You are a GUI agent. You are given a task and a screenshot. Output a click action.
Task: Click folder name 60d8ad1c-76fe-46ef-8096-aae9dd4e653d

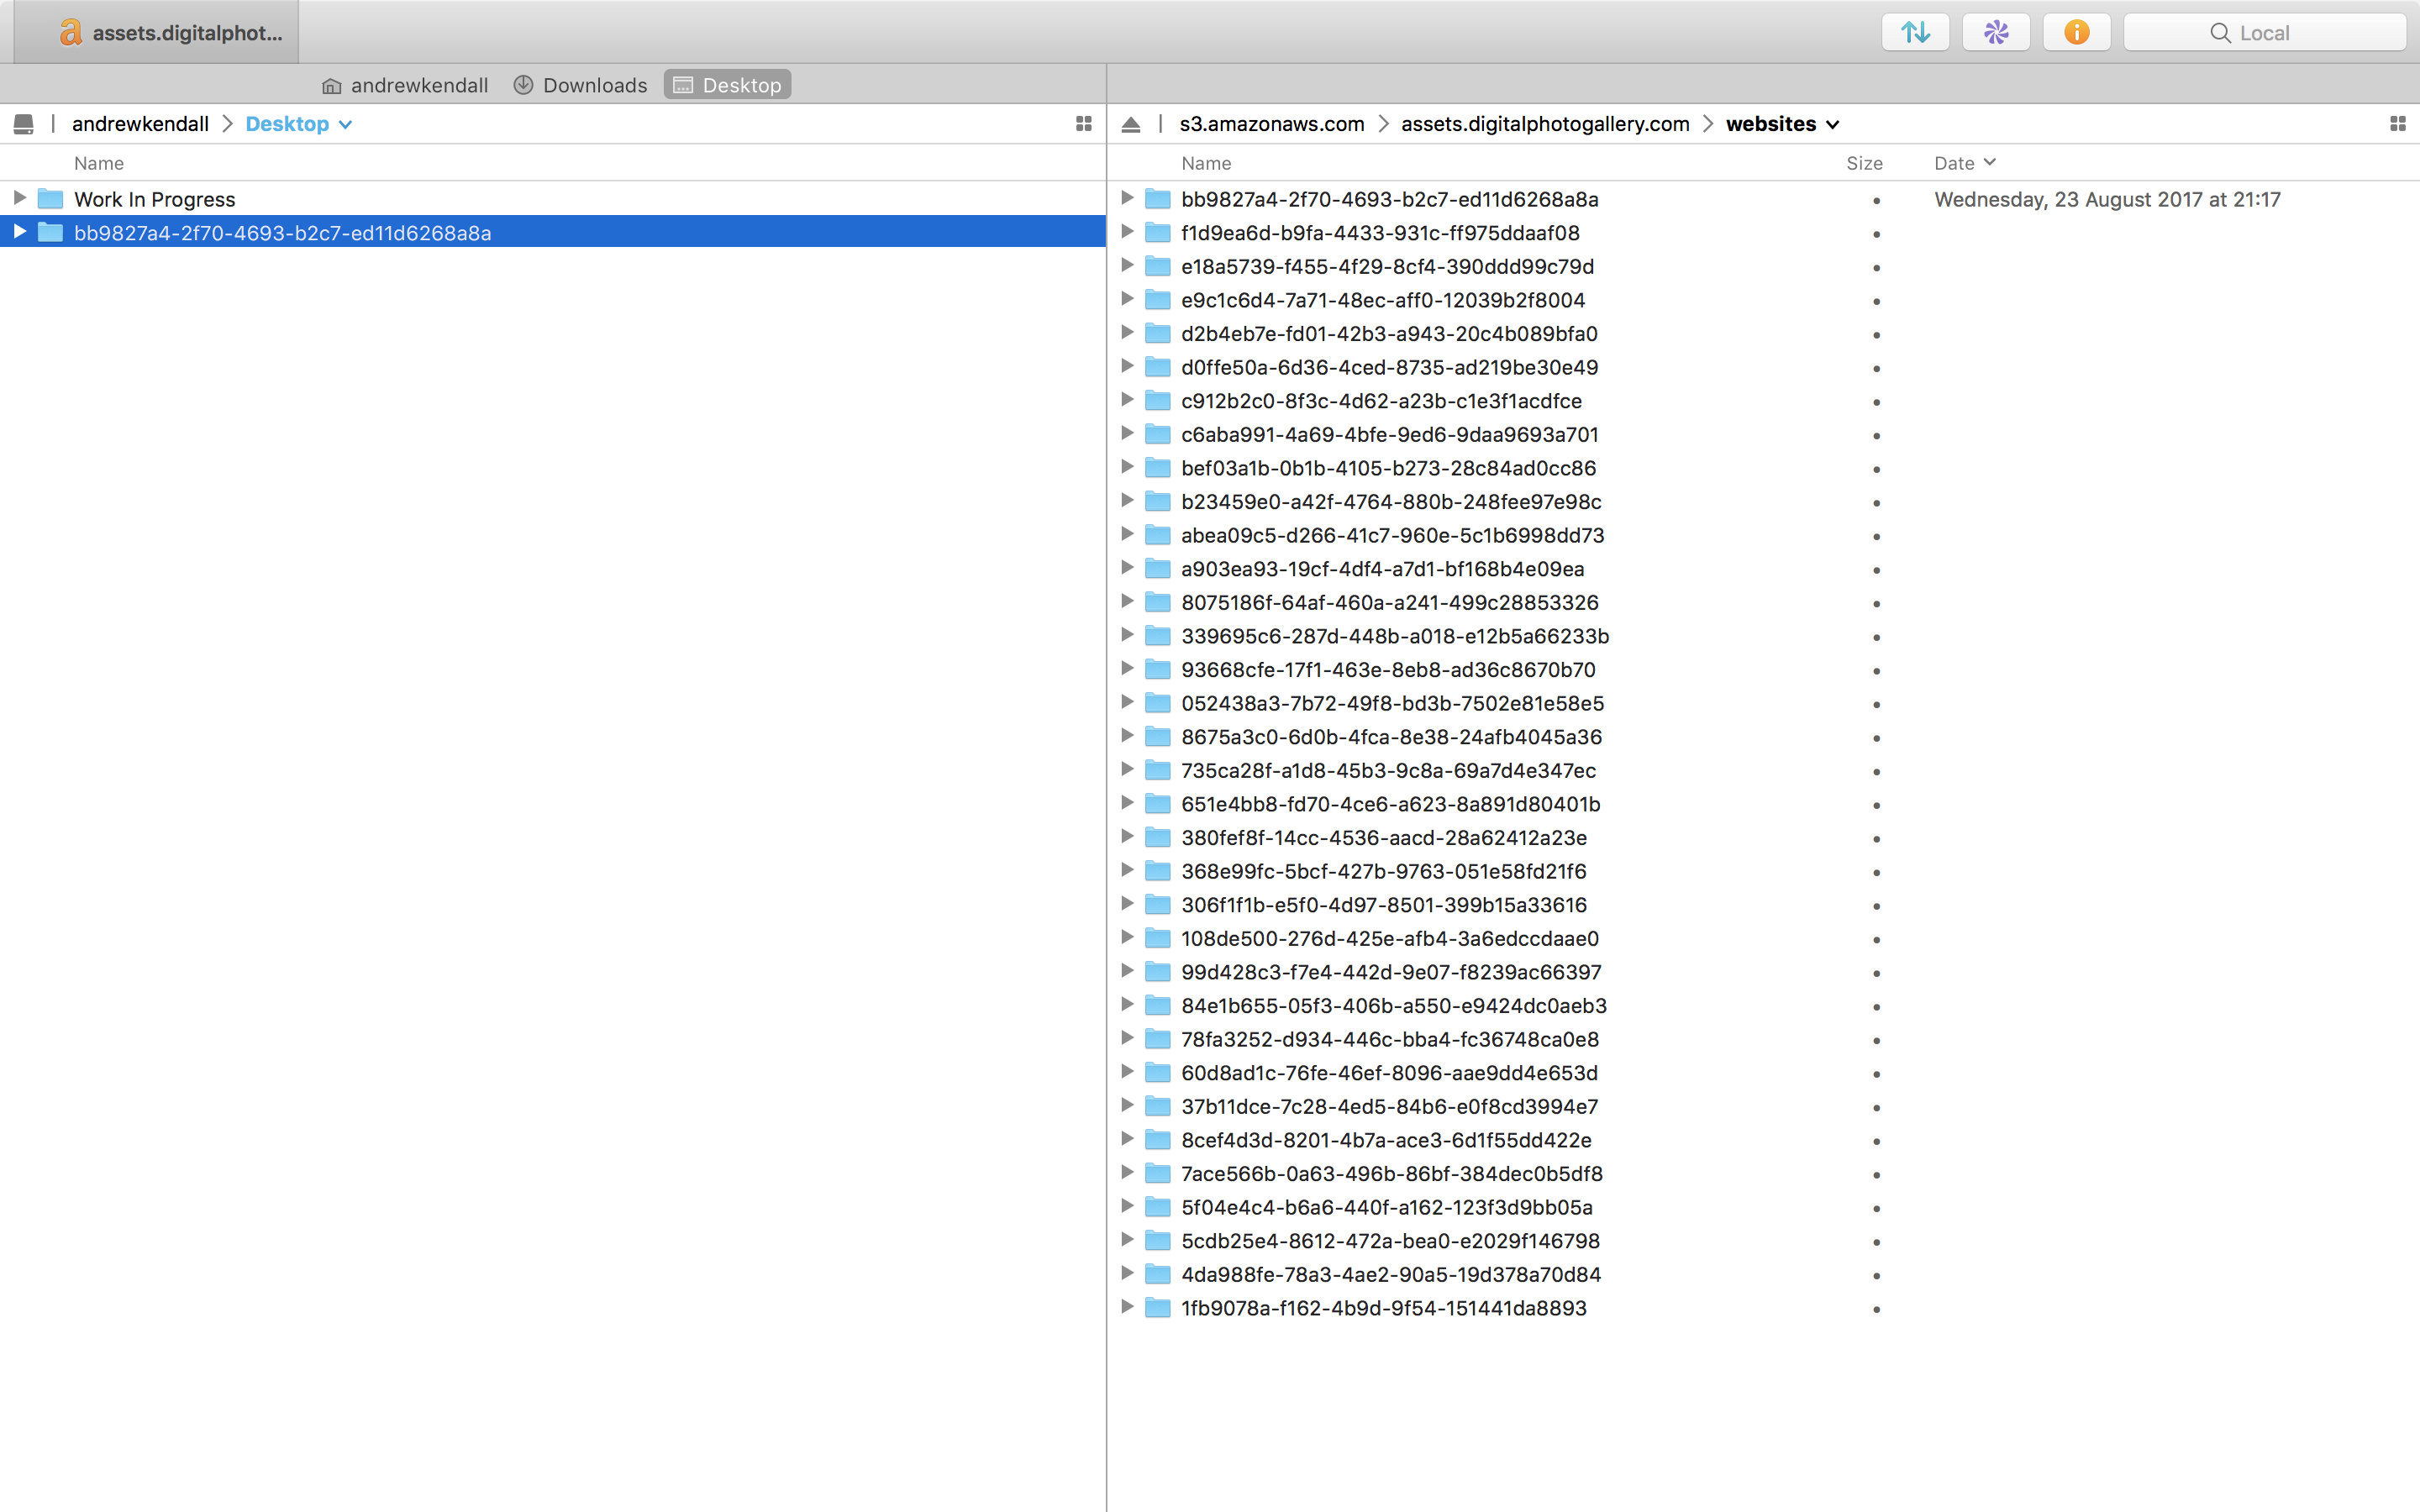1389,1073
